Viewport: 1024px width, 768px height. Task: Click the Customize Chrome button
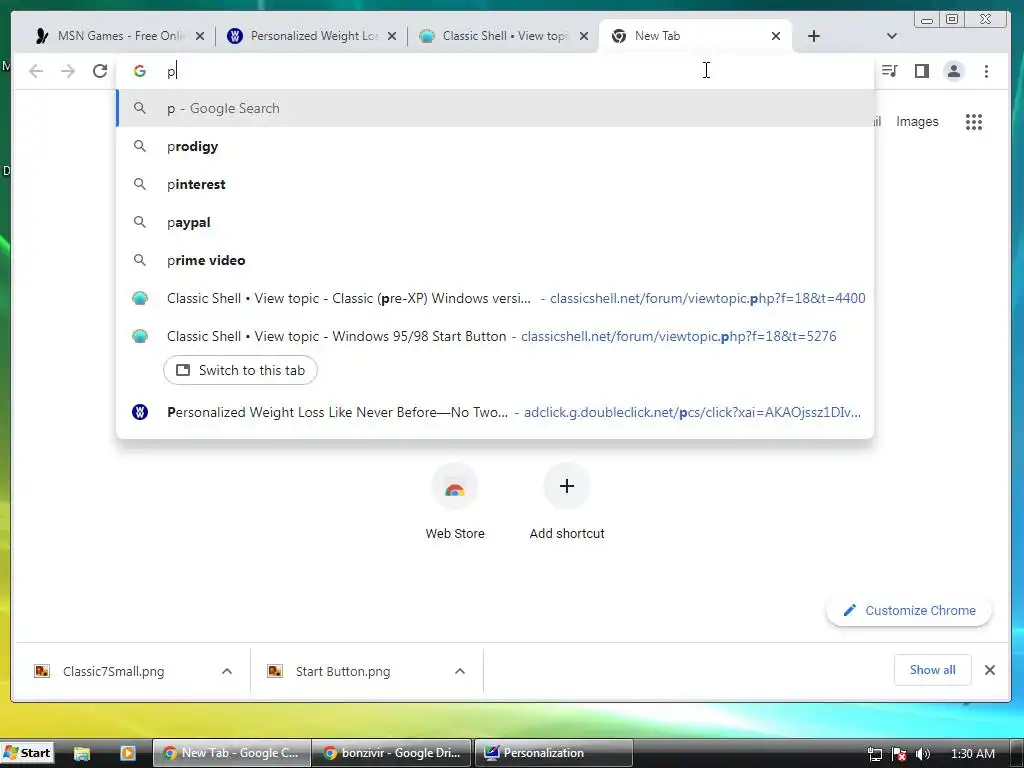908,610
